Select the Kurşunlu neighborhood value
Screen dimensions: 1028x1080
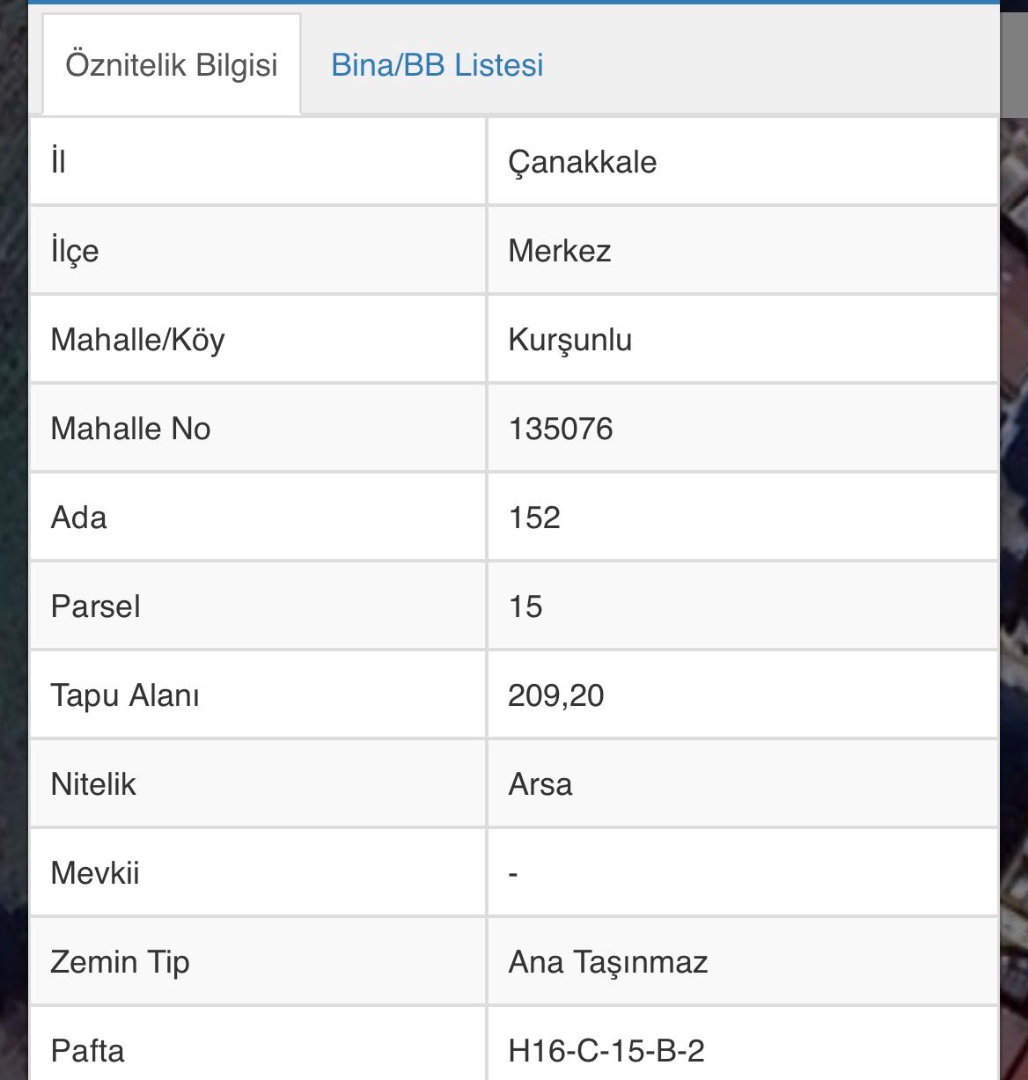(570, 340)
